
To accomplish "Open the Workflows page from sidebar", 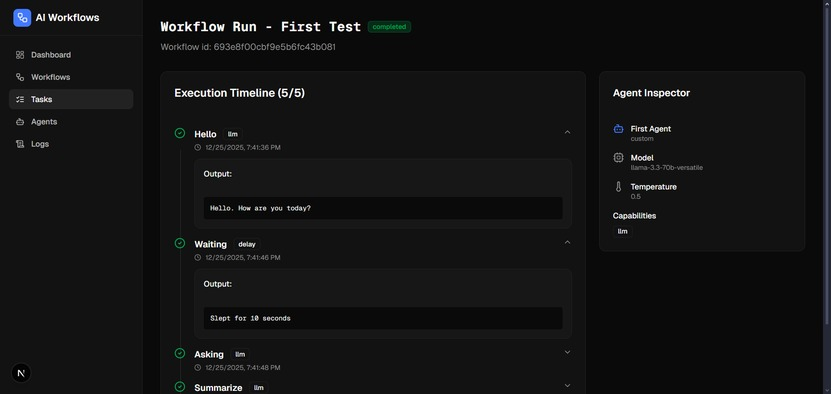I will [71, 77].
